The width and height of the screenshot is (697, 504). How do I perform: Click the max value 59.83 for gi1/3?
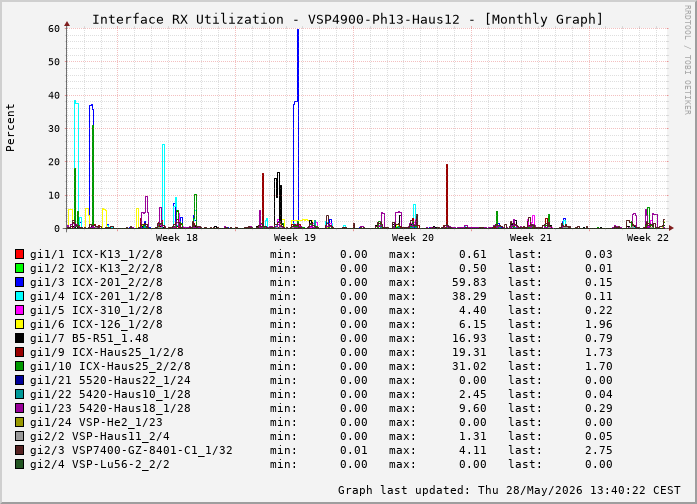[x=469, y=282]
